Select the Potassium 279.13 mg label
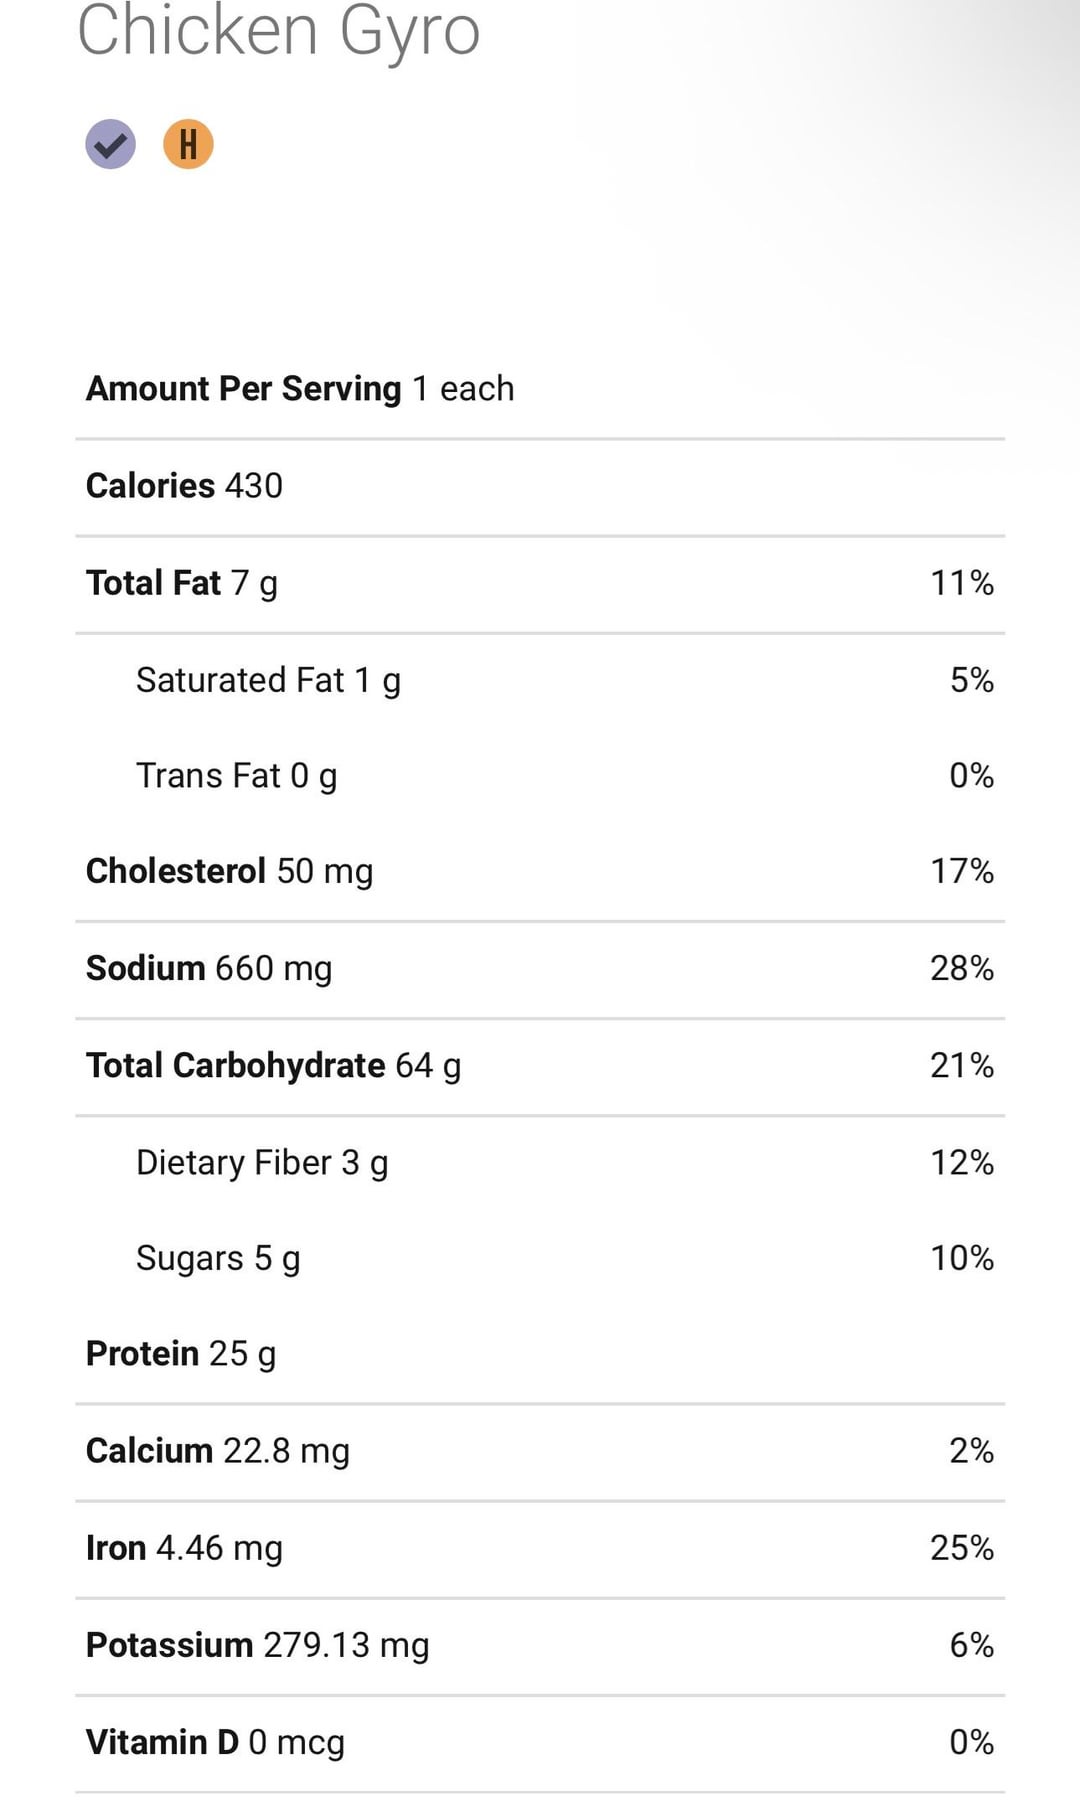 [257, 1645]
